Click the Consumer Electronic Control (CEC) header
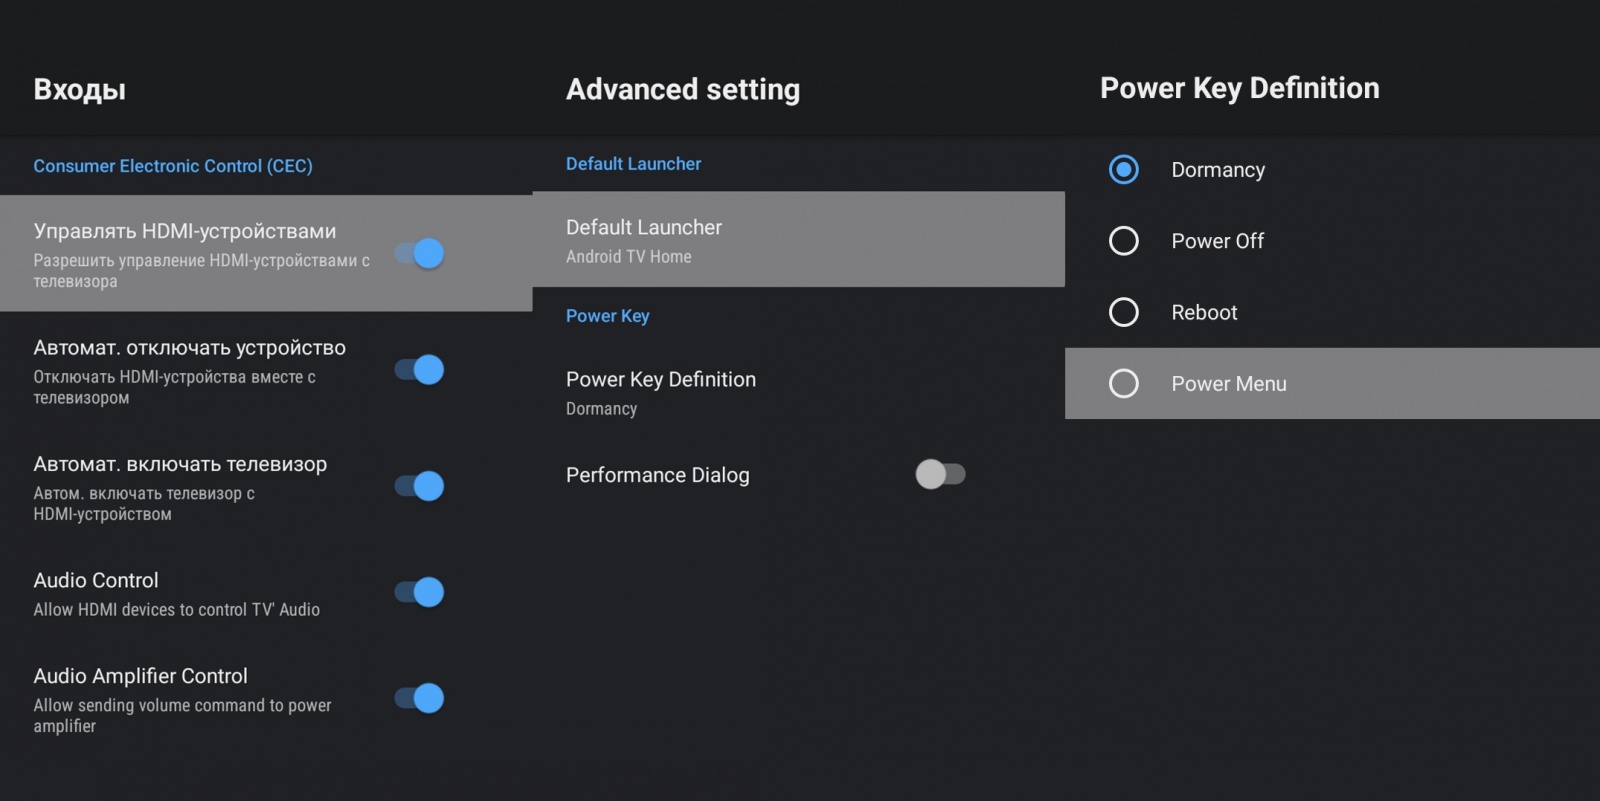Viewport: 1600px width, 801px height. point(173,166)
